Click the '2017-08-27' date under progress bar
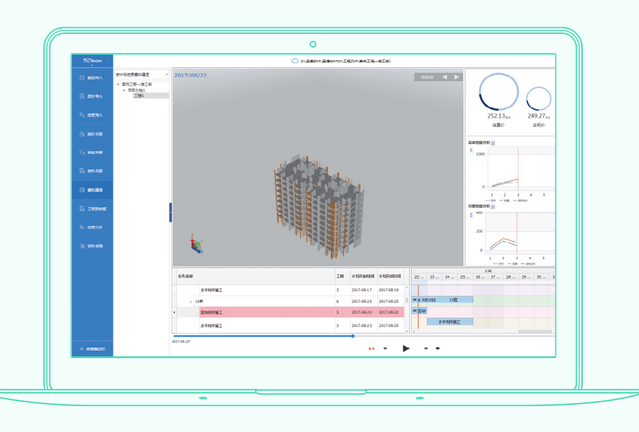This screenshot has width=639, height=432. click(x=181, y=342)
